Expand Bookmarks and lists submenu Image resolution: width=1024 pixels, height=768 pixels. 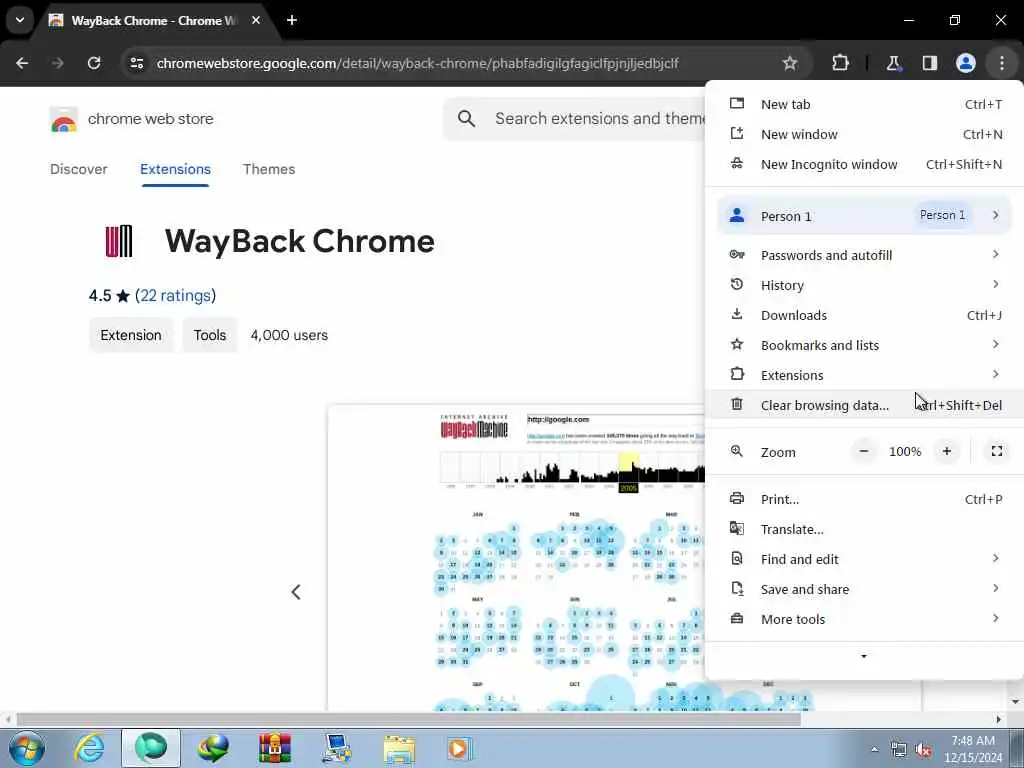point(864,345)
